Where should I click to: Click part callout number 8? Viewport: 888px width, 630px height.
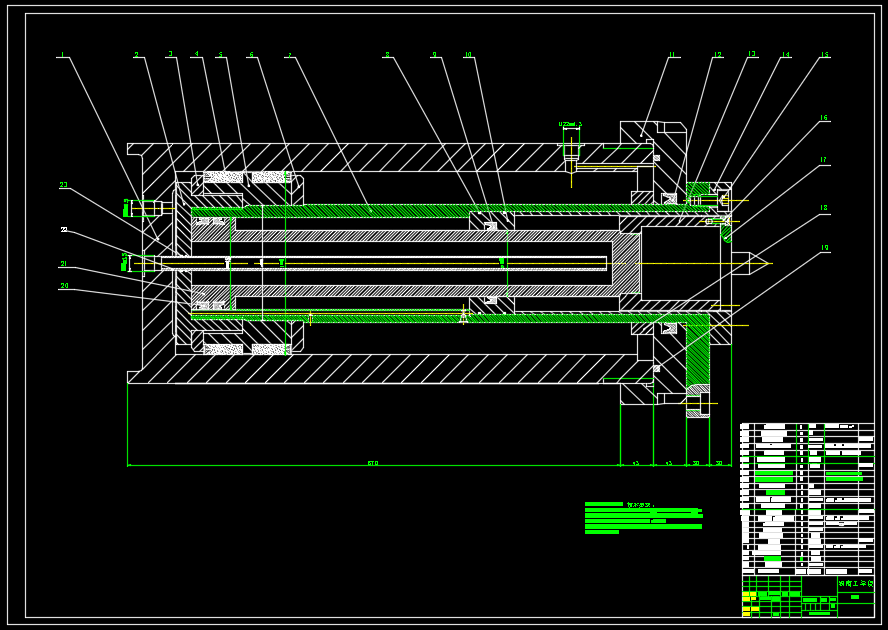pos(387,55)
